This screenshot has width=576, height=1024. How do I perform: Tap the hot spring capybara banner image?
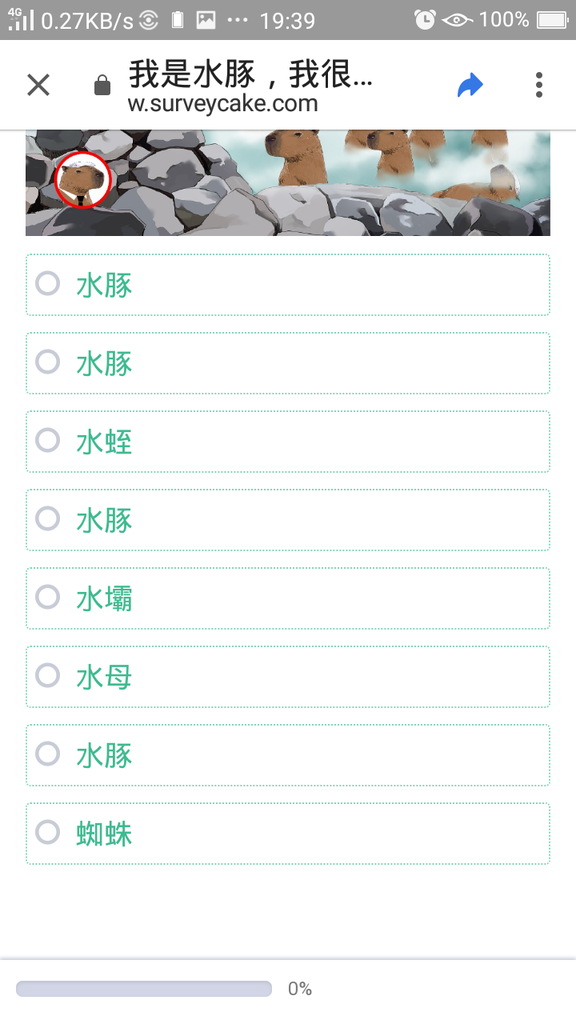(288, 183)
